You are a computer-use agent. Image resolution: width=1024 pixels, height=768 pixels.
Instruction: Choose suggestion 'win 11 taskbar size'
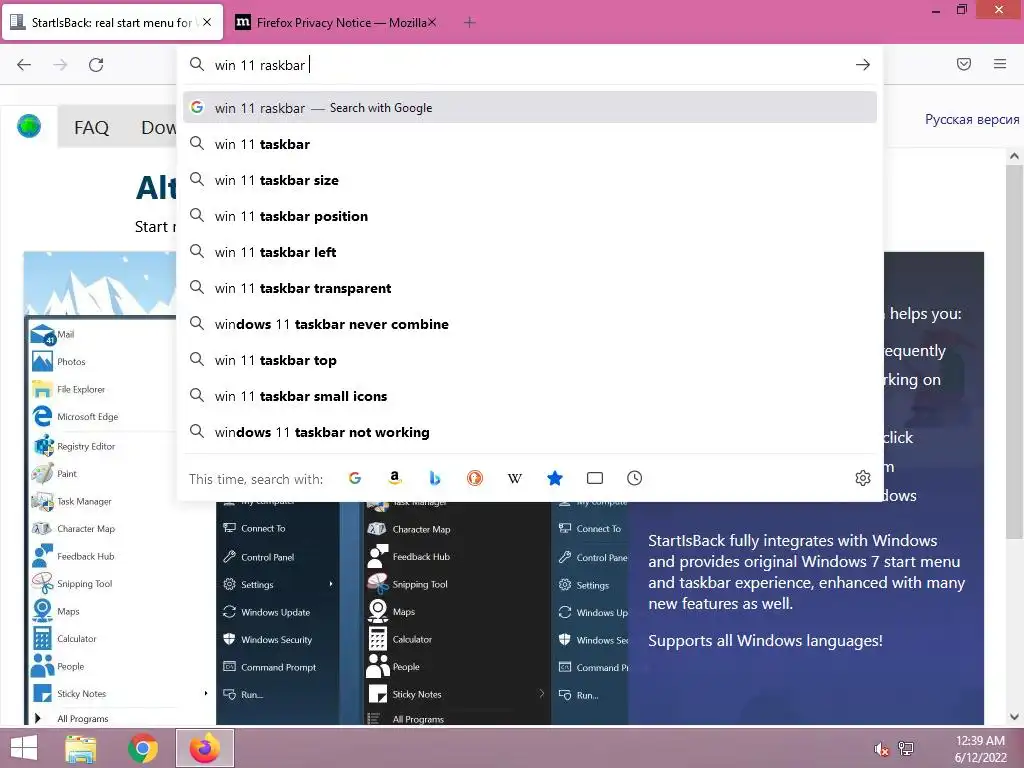click(x=530, y=180)
